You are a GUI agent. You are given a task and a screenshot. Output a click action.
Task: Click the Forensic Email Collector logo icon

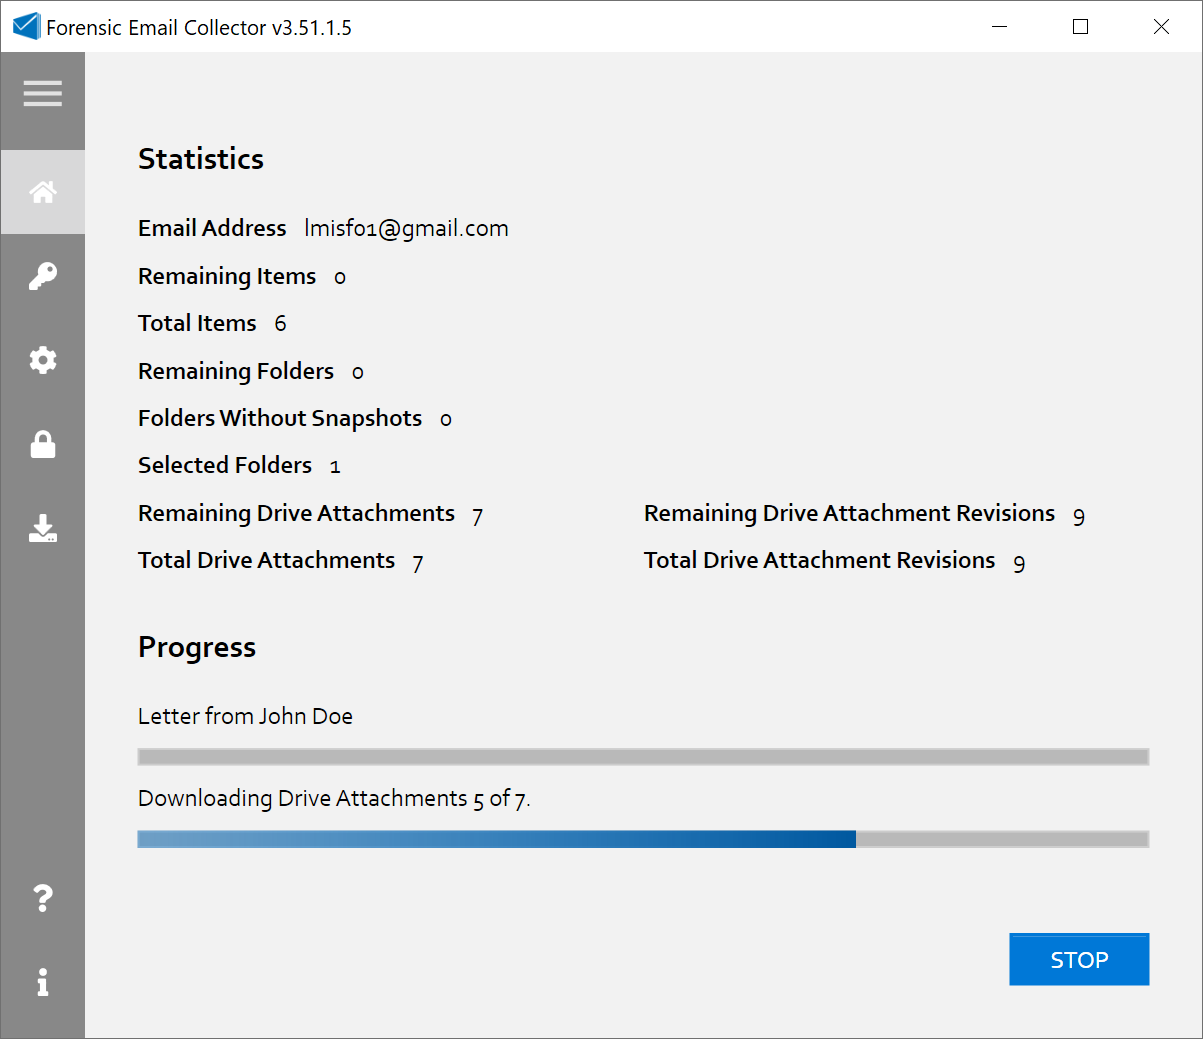coord(26,27)
